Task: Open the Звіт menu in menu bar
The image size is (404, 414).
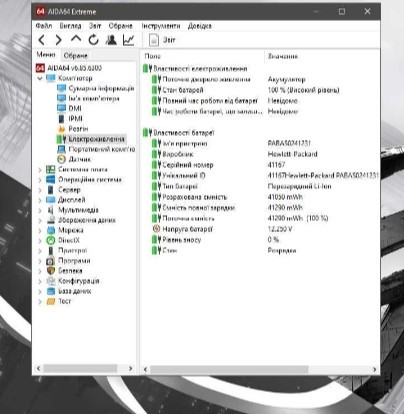Action: 95,26
